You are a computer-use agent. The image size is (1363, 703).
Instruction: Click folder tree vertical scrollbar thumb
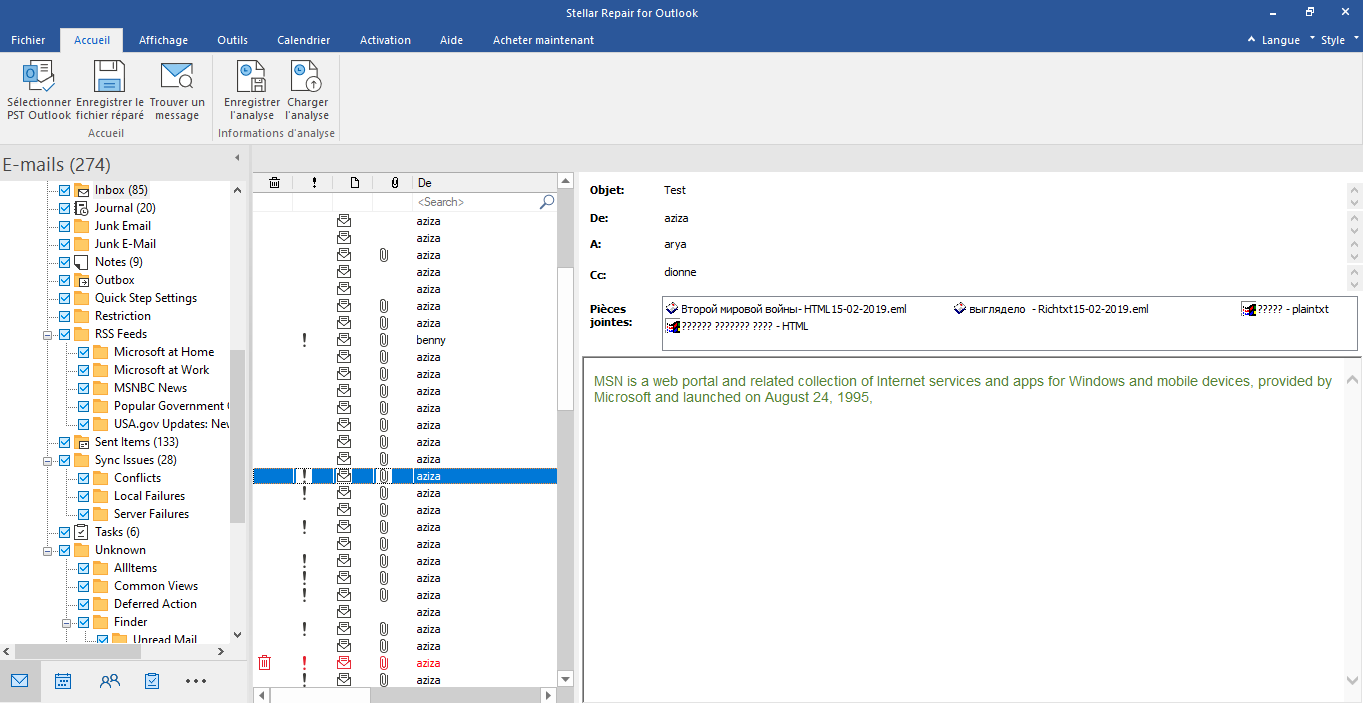pyautogui.click(x=237, y=436)
